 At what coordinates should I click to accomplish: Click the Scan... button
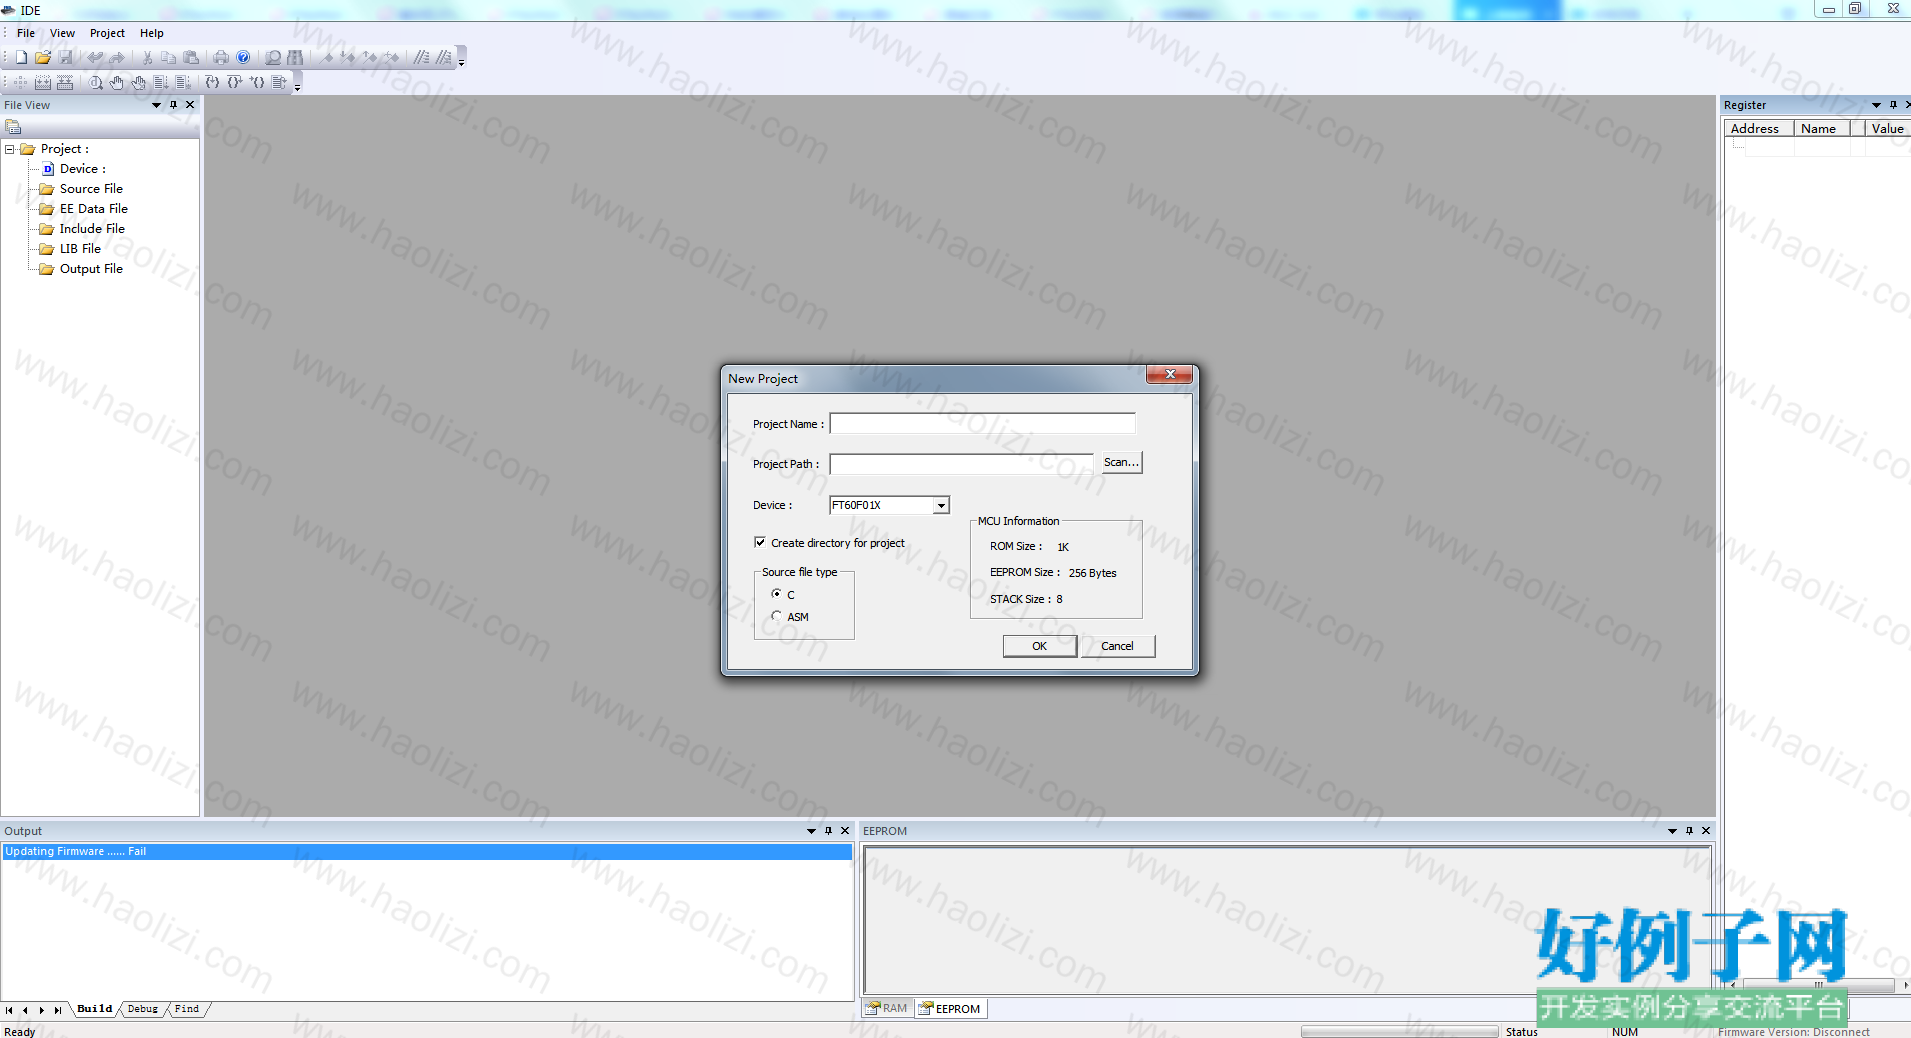(1121, 462)
